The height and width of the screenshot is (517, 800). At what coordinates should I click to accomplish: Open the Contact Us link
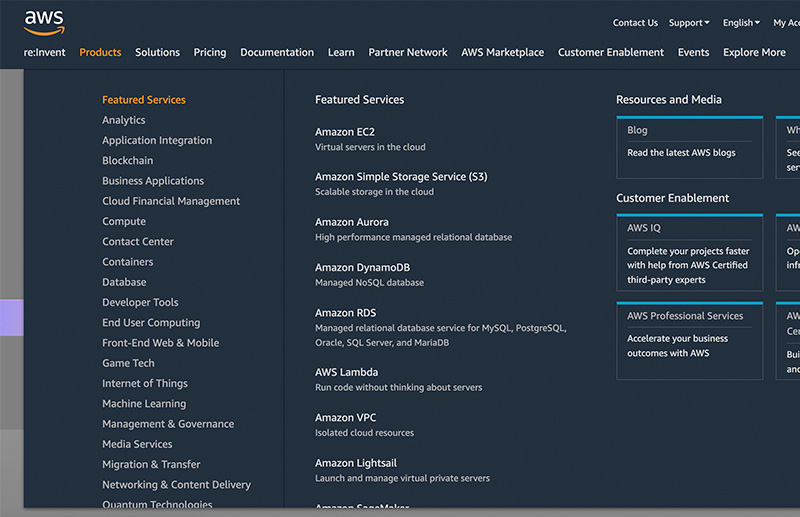pyautogui.click(x=635, y=23)
